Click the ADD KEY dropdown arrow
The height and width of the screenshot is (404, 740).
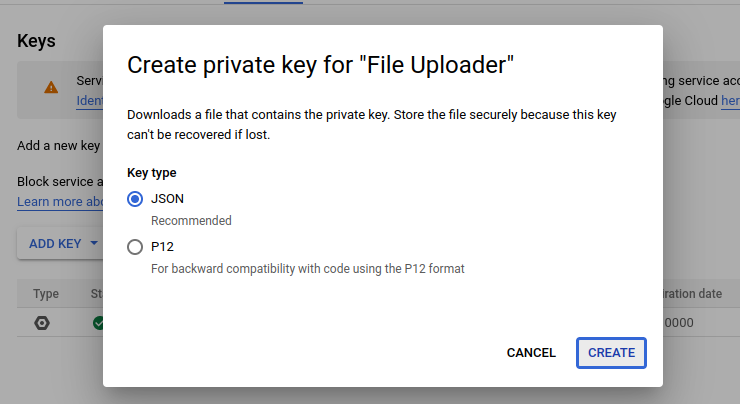coord(94,243)
